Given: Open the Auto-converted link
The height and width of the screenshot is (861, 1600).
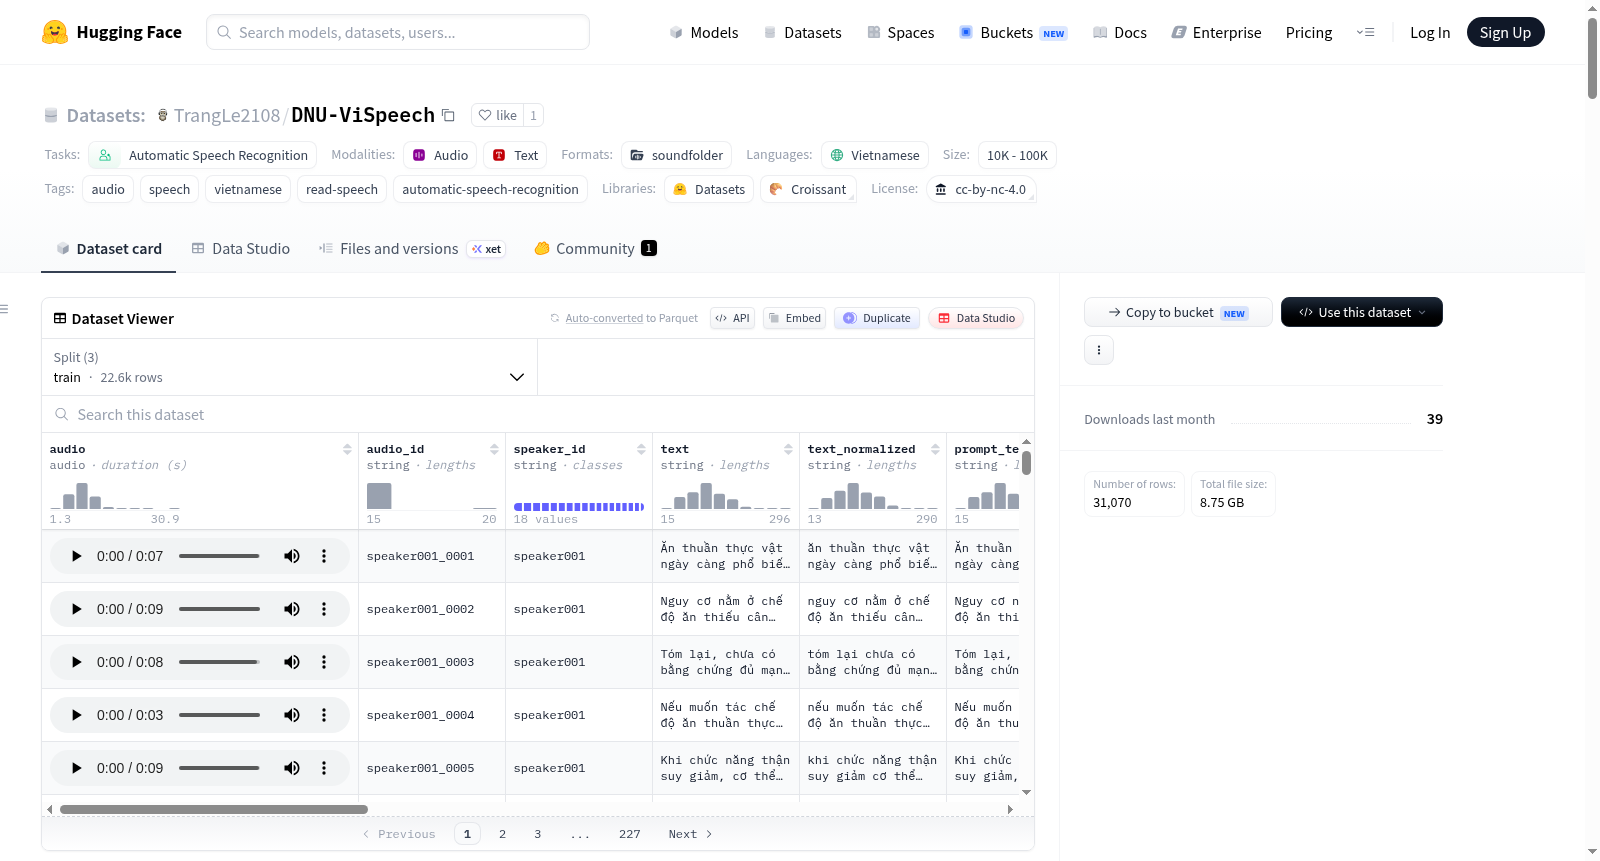Looking at the screenshot, I should click(604, 318).
